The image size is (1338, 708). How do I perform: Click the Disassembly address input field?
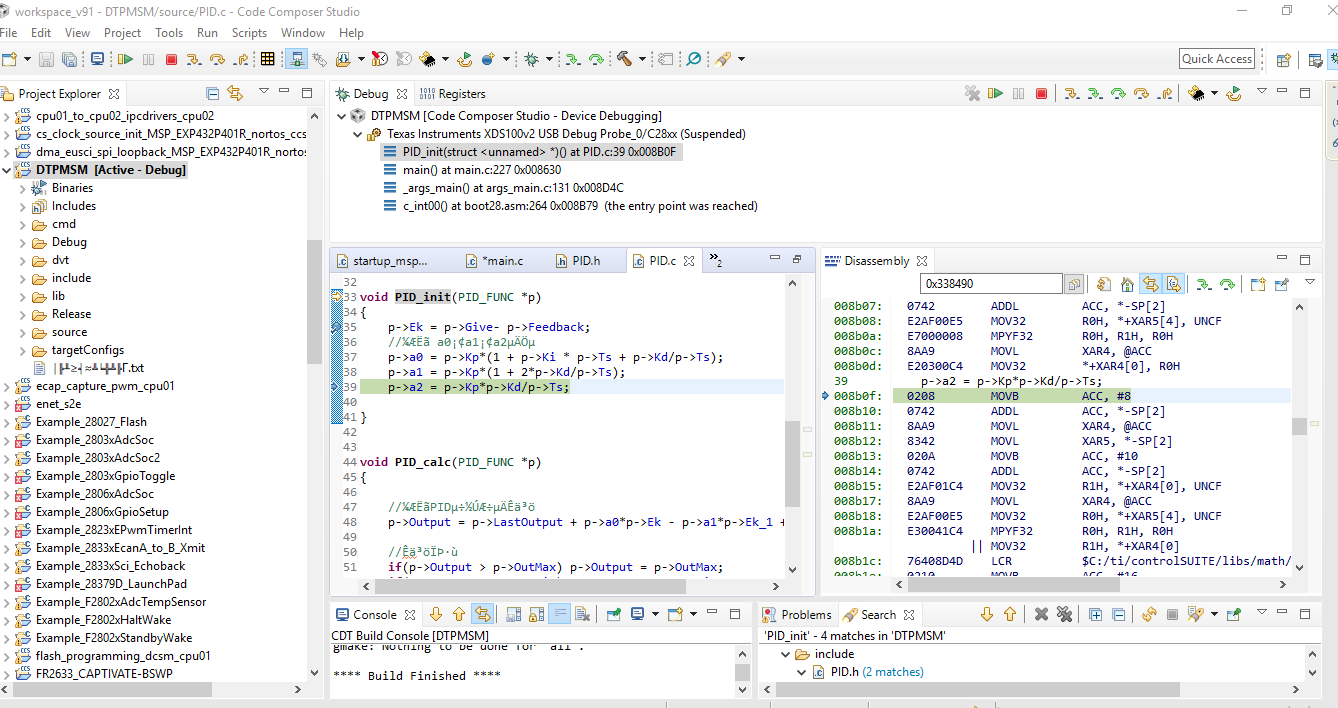click(x=990, y=284)
